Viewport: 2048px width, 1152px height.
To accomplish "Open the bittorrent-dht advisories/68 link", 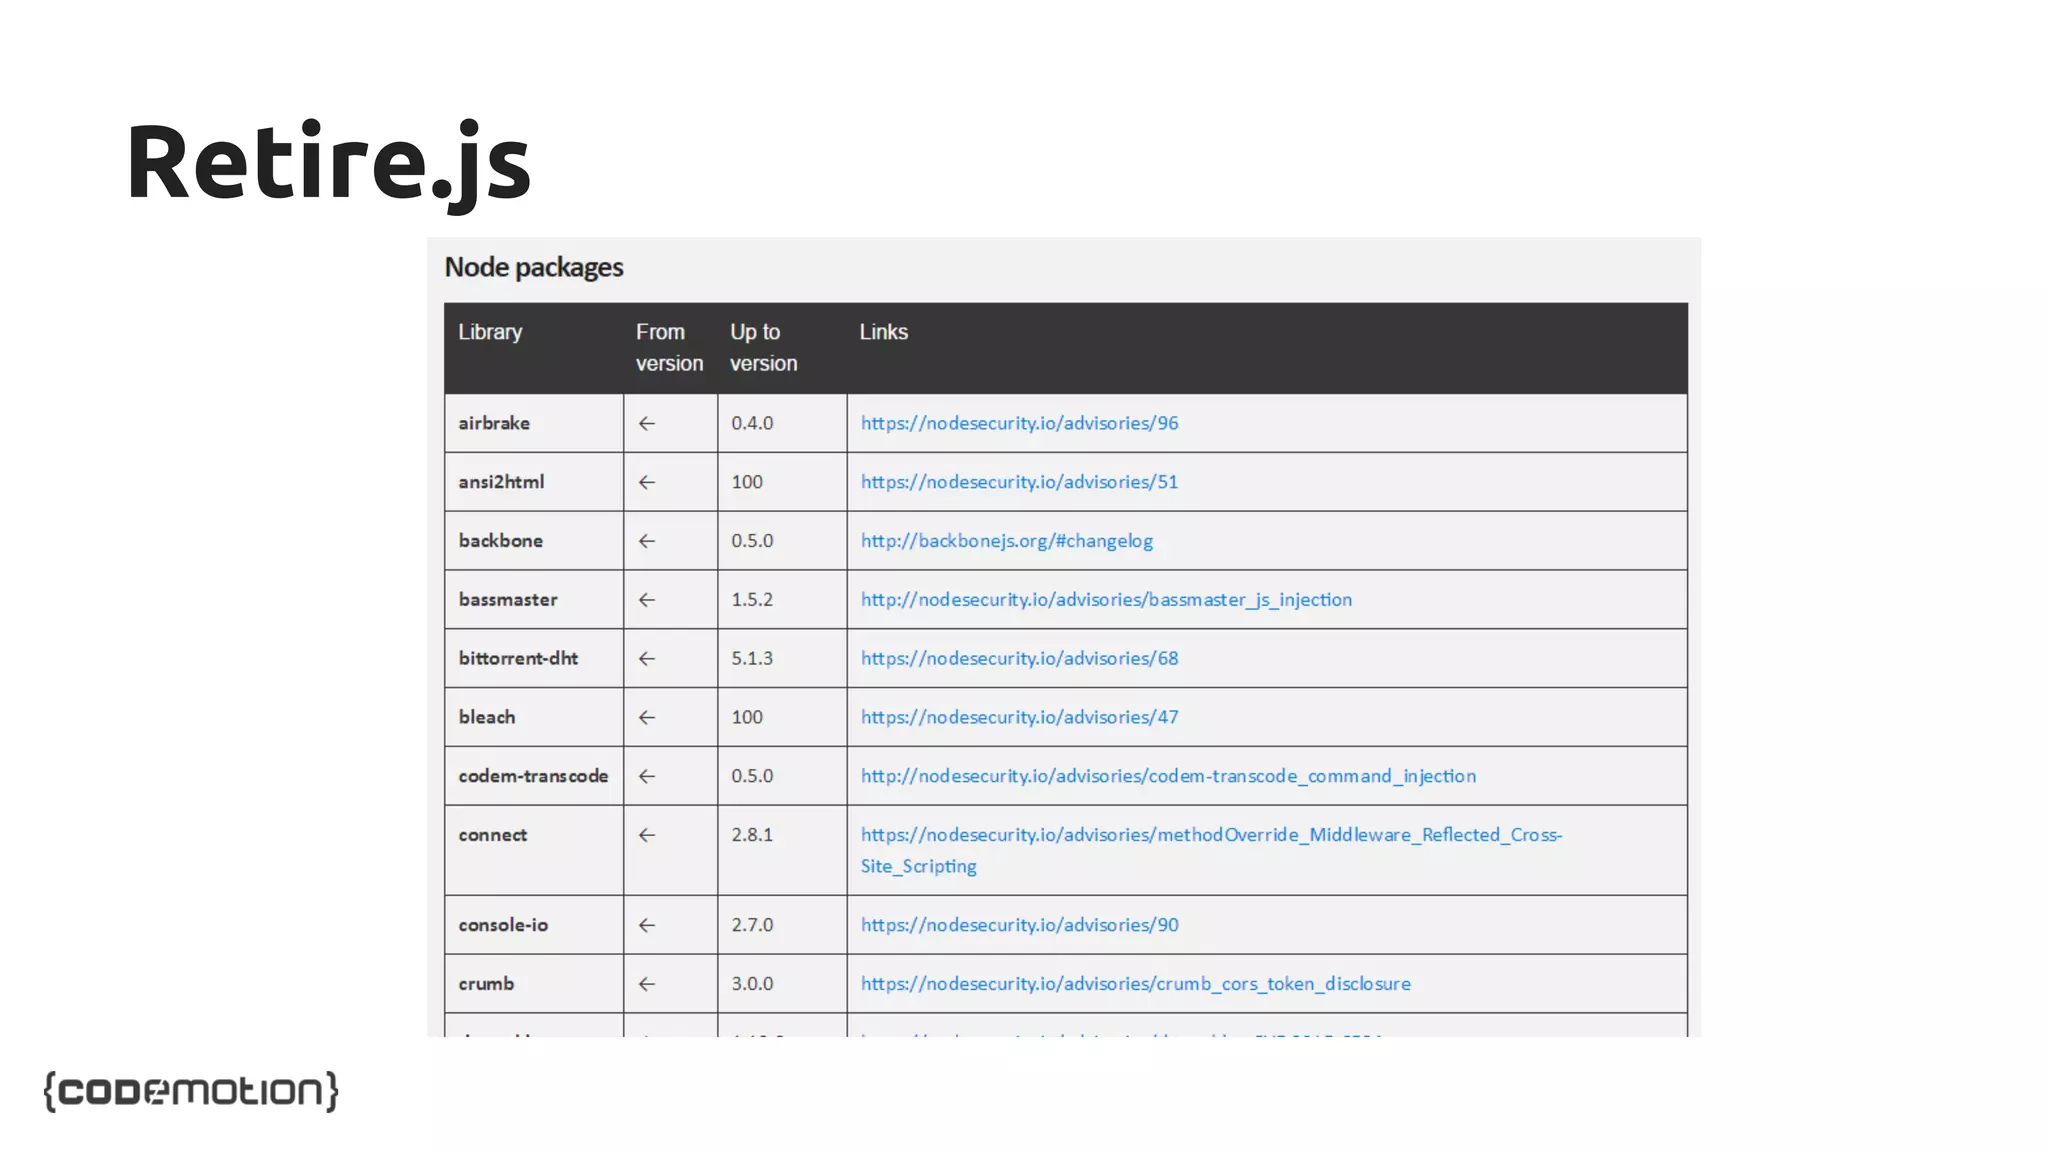I will (x=1019, y=659).
